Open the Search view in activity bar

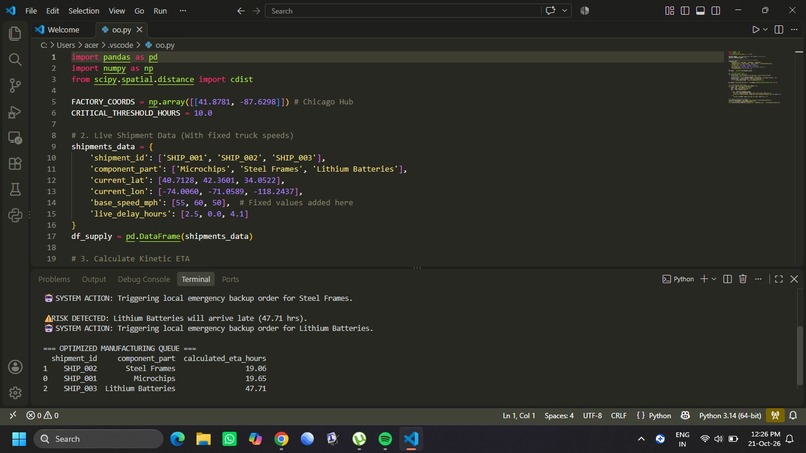15,60
